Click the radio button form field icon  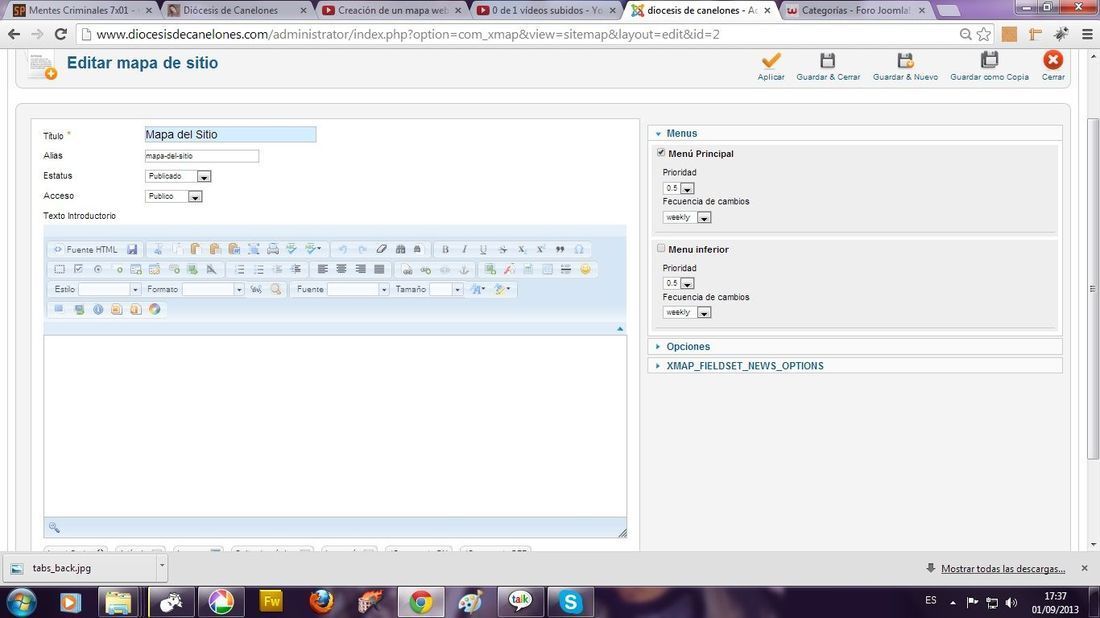[x=98, y=269]
